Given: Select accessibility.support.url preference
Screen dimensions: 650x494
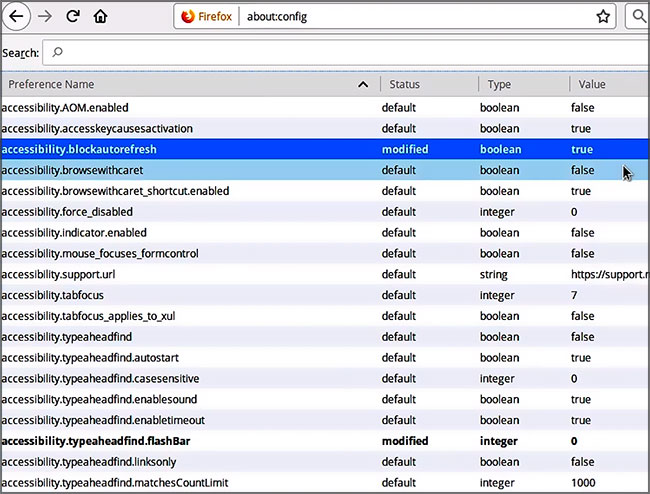Looking at the screenshot, I should pos(325,274).
